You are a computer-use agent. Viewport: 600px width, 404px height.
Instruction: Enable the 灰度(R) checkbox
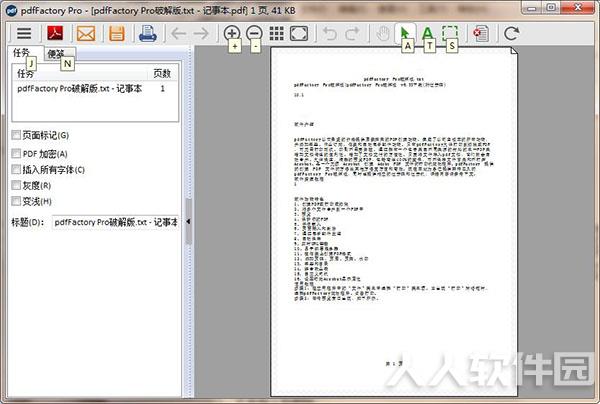16,185
